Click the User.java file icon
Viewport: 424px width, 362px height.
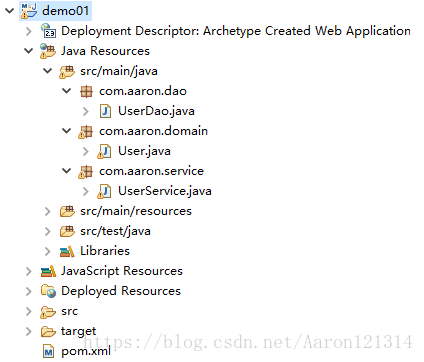coord(104,151)
